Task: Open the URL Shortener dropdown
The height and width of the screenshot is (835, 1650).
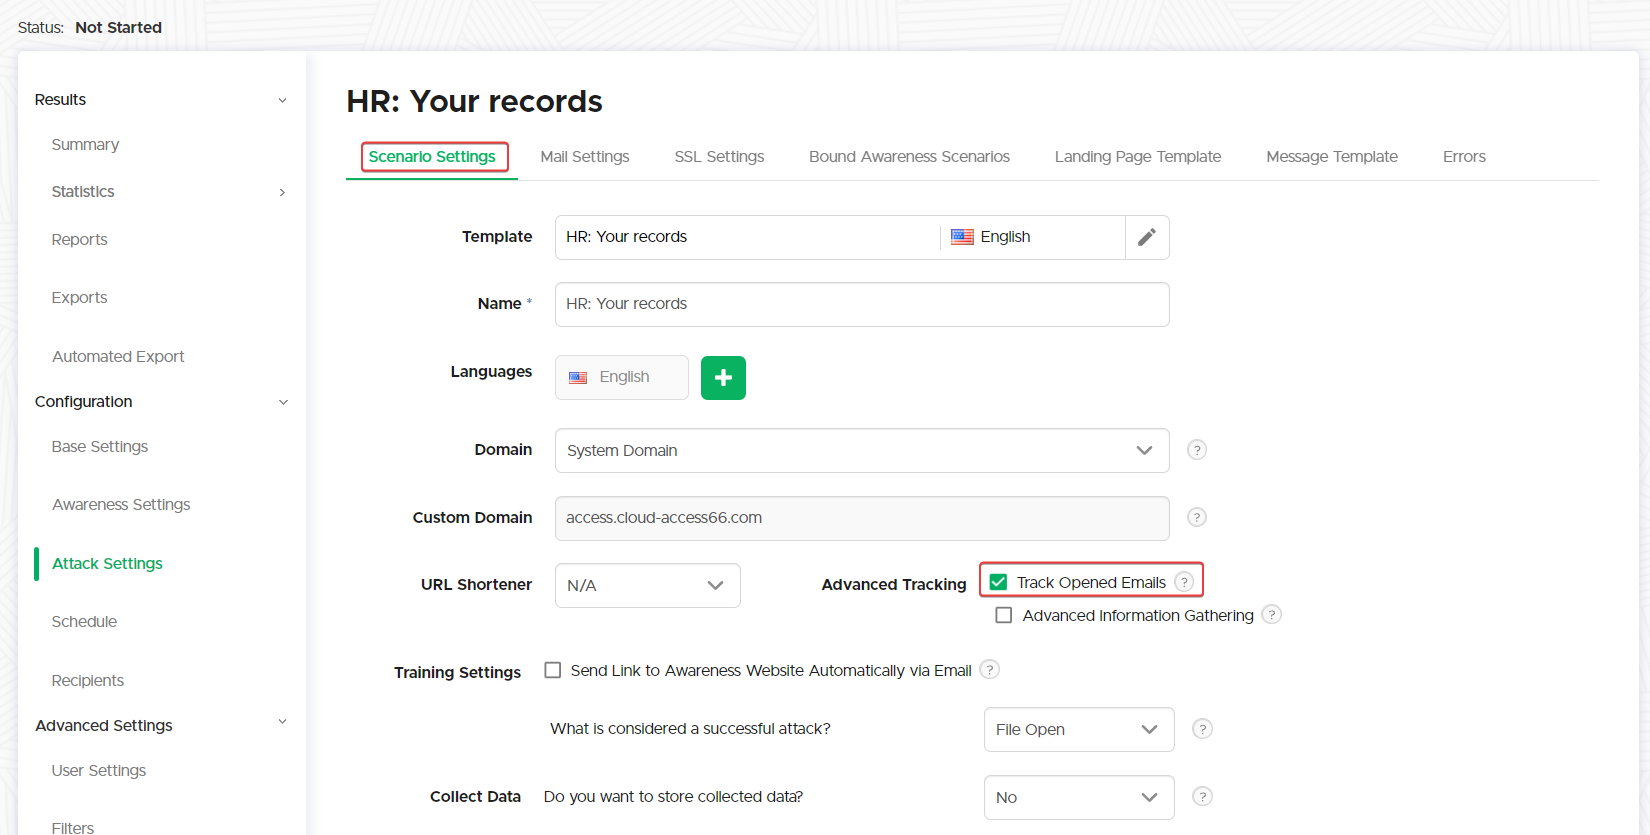Action: pyautogui.click(x=647, y=586)
